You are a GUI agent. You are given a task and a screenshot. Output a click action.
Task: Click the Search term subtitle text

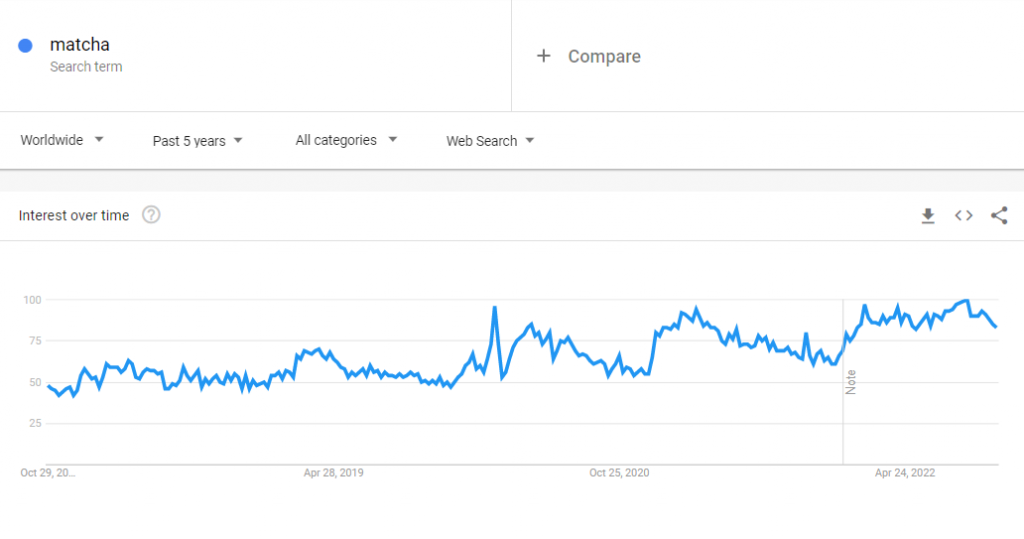coord(86,67)
